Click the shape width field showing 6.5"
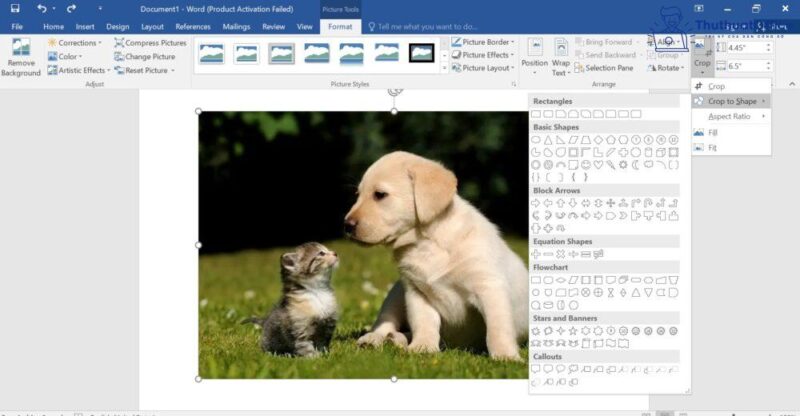The width and height of the screenshot is (800, 416). tap(746, 66)
